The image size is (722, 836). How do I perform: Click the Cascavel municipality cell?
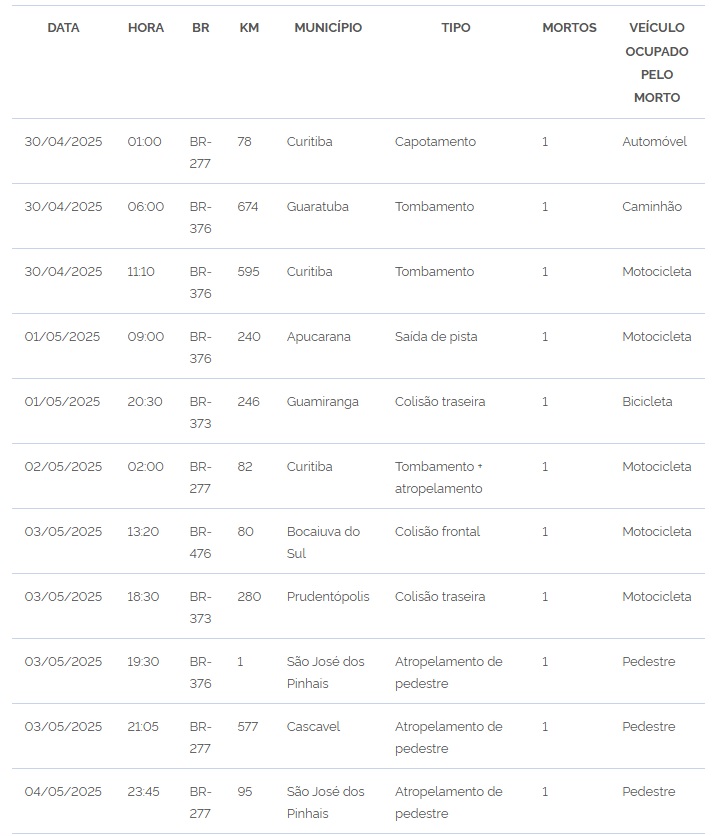pos(313,727)
